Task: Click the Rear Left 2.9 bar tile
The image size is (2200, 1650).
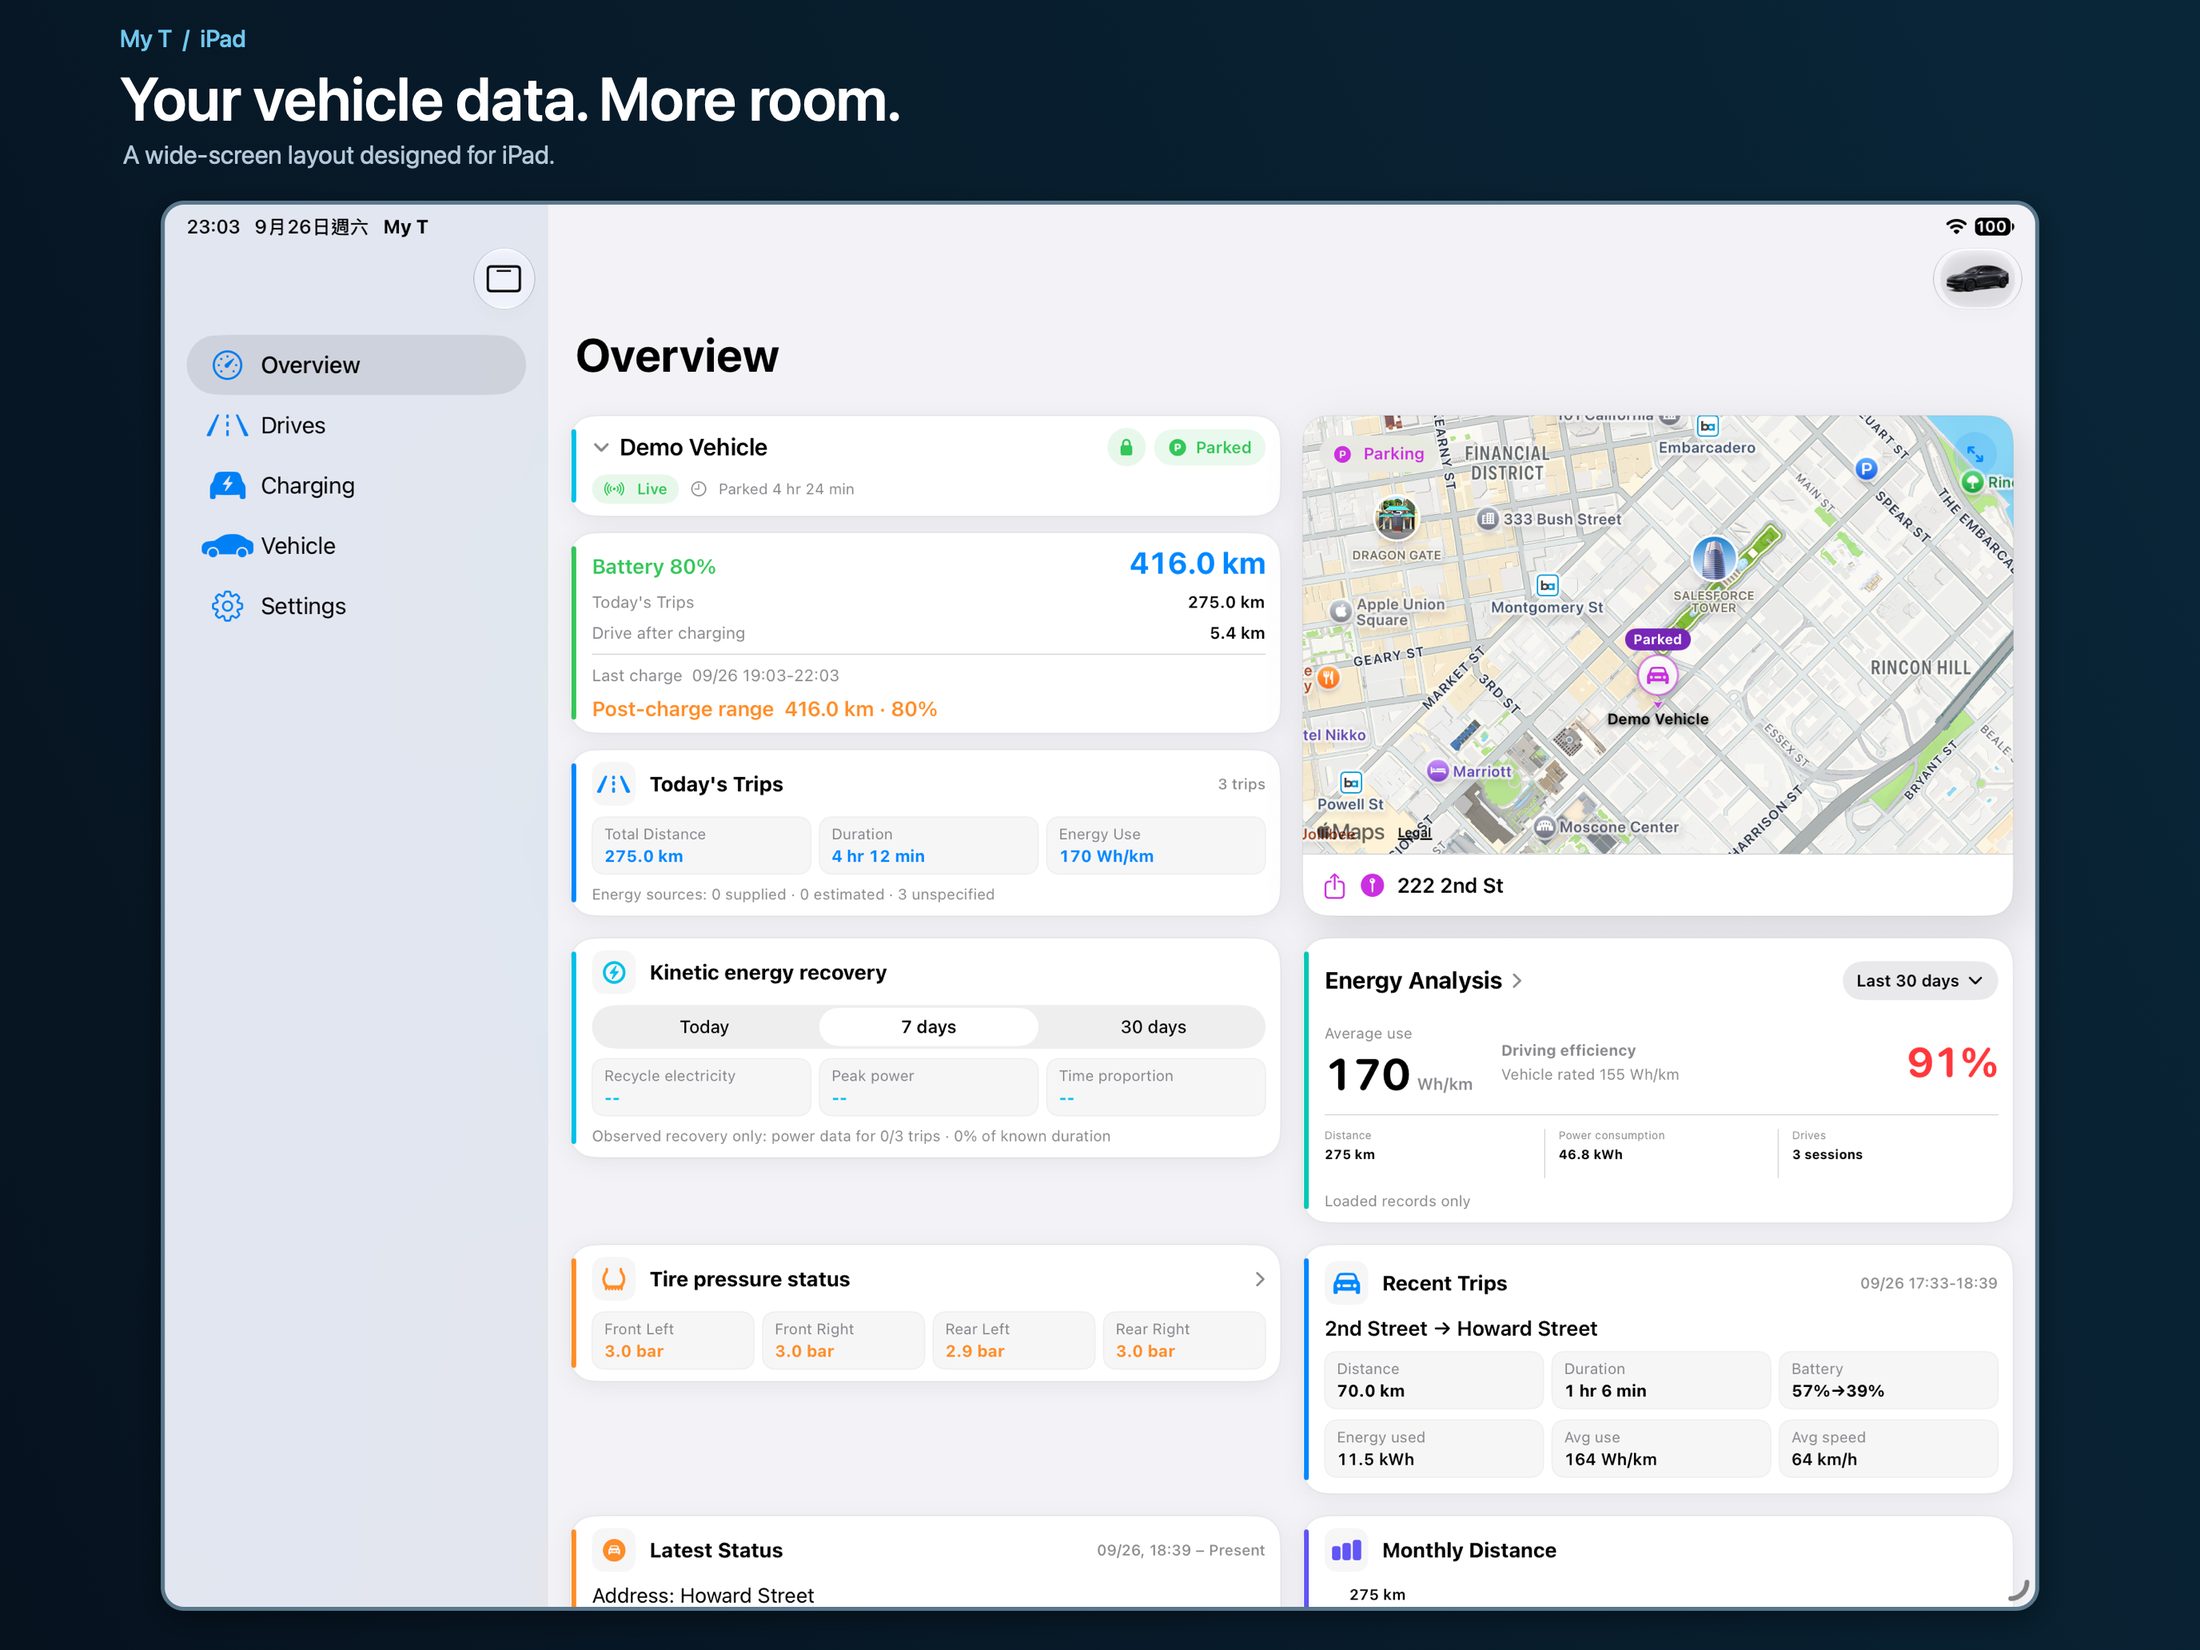Action: pos(1013,1340)
